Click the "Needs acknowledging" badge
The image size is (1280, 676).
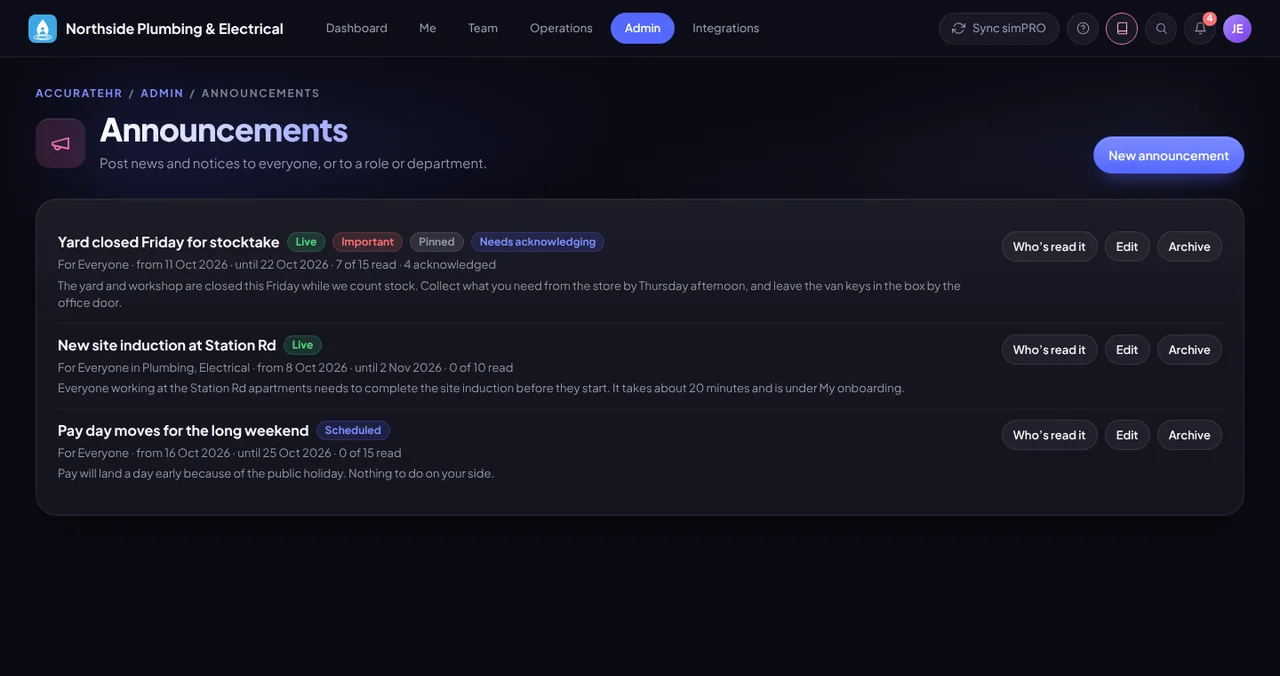pos(538,242)
